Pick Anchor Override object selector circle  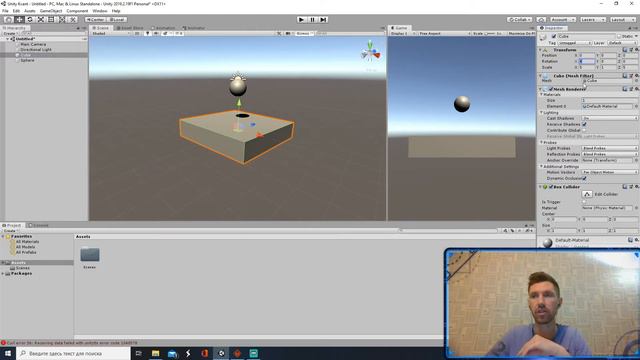tap(636, 160)
